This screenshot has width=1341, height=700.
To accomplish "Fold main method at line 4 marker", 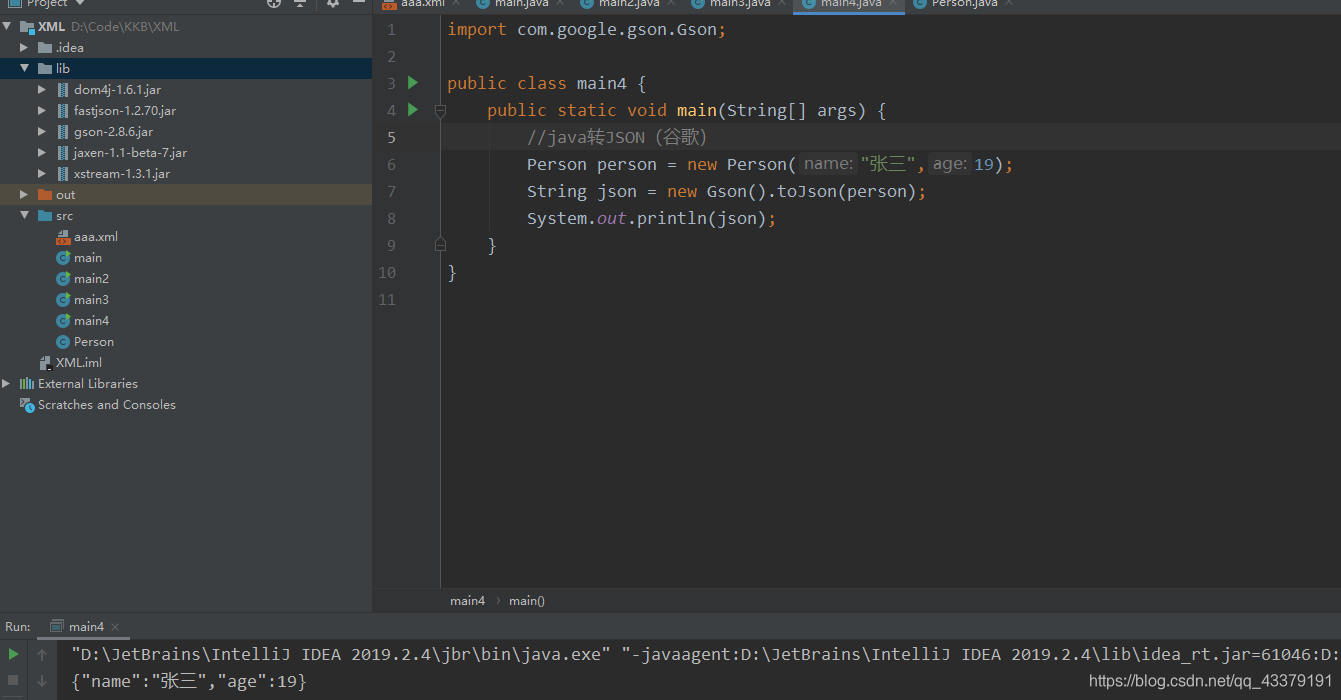I will [440, 111].
